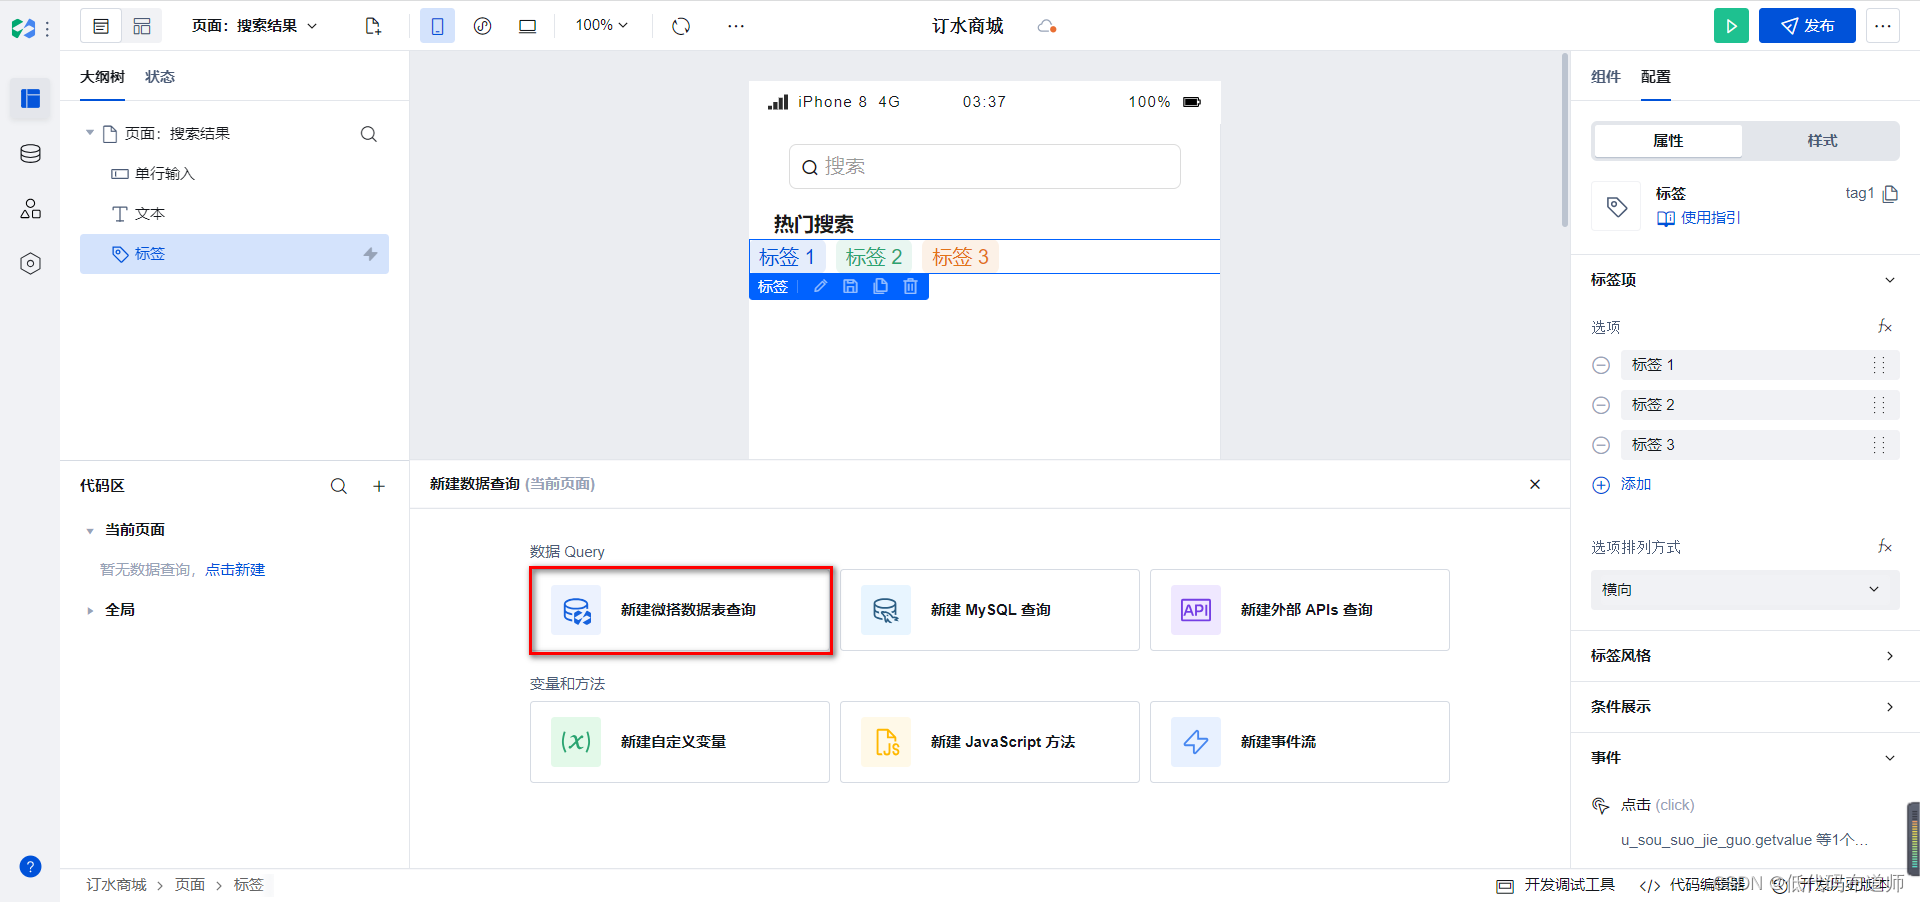Switch to the 配置 tab
This screenshot has width=1920, height=902.
point(1655,77)
